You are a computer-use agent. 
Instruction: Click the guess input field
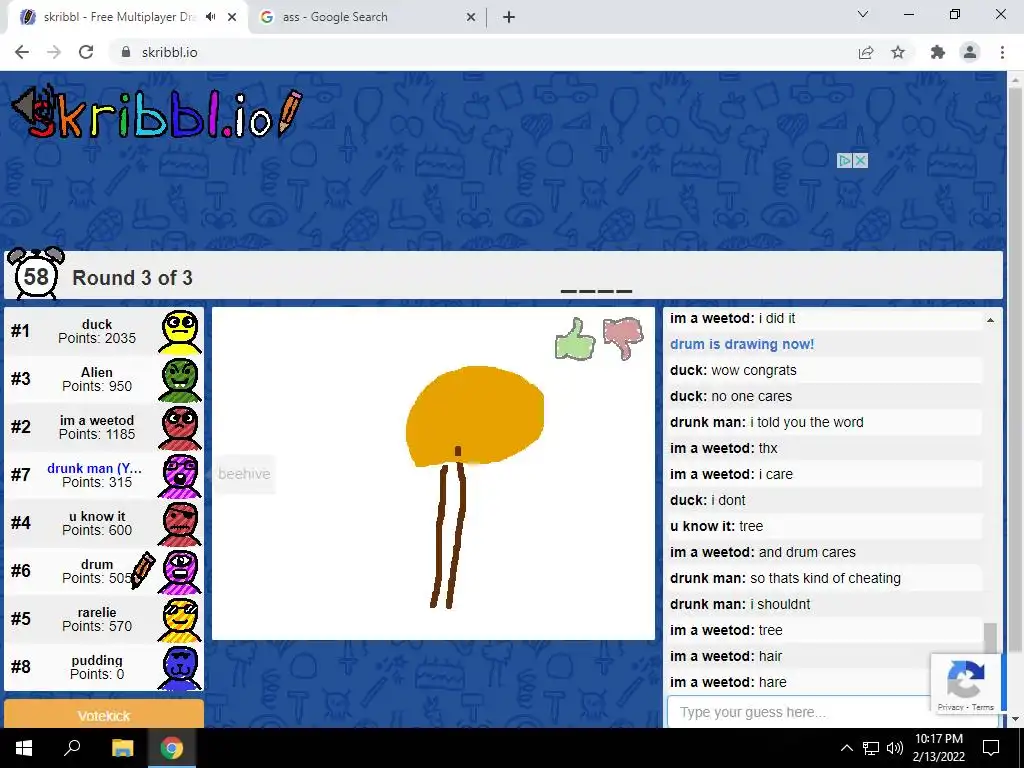point(798,712)
